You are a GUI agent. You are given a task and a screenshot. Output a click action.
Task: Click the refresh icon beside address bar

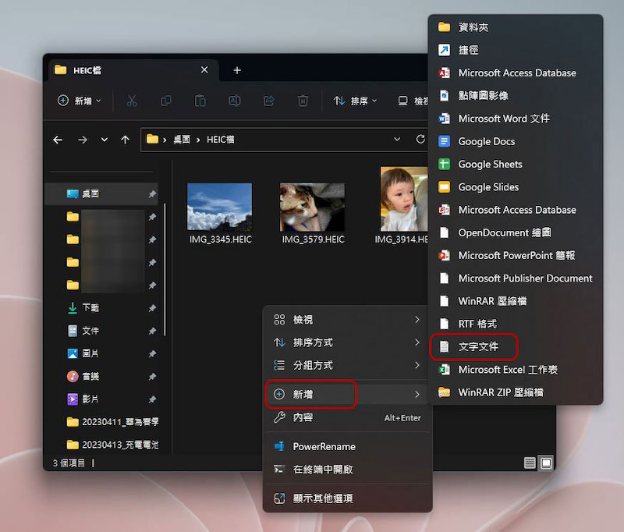pos(419,139)
